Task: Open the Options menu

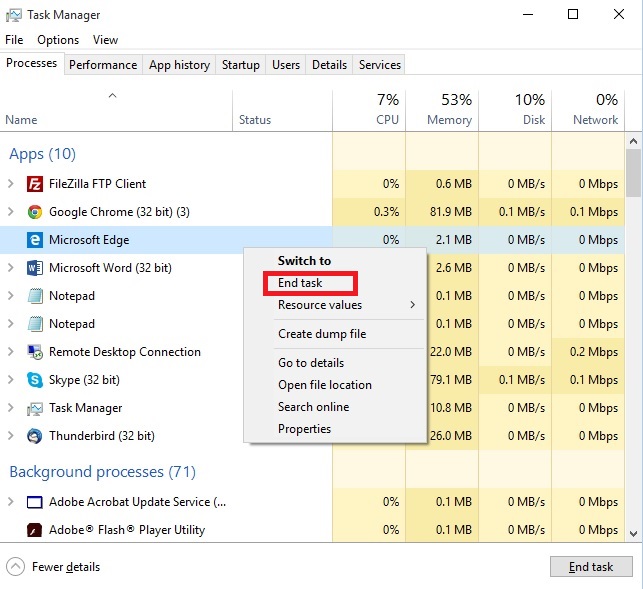Action: 58,40
